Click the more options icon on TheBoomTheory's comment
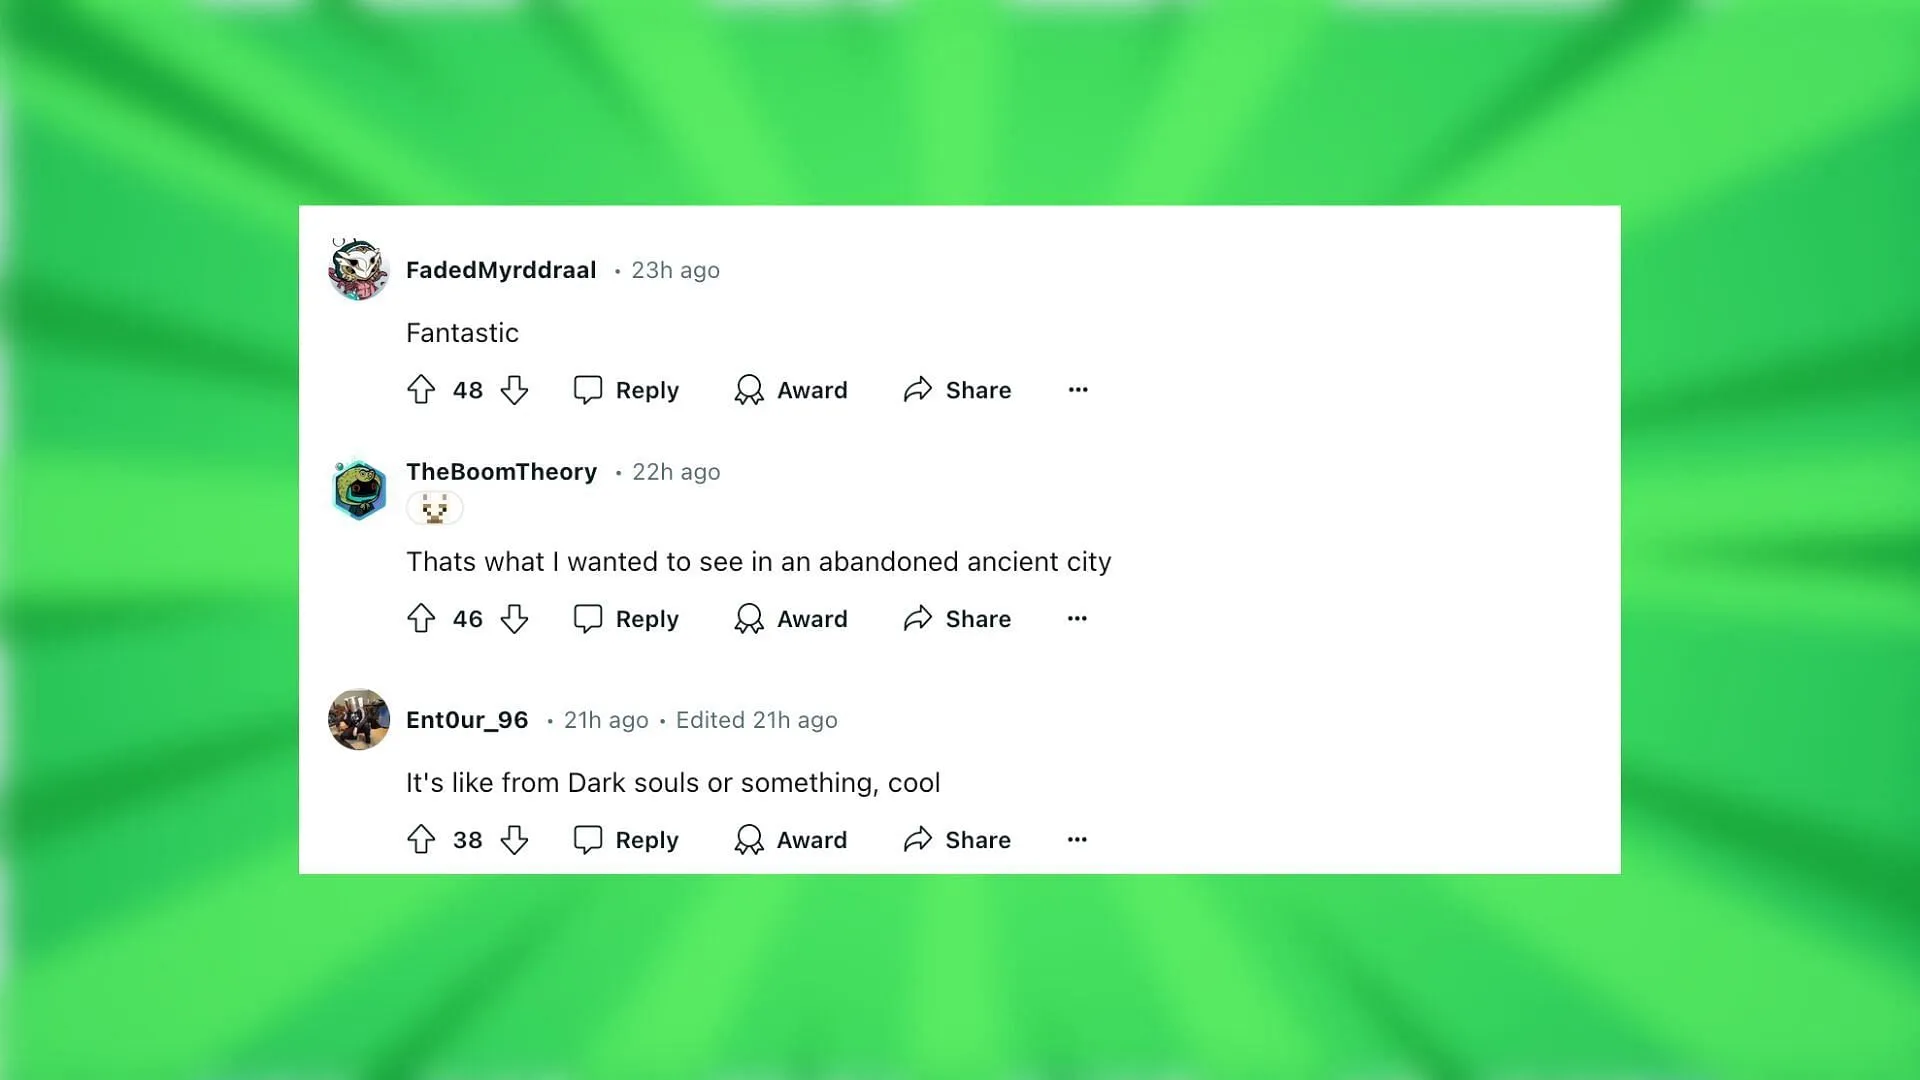The image size is (1920, 1080). tap(1076, 617)
